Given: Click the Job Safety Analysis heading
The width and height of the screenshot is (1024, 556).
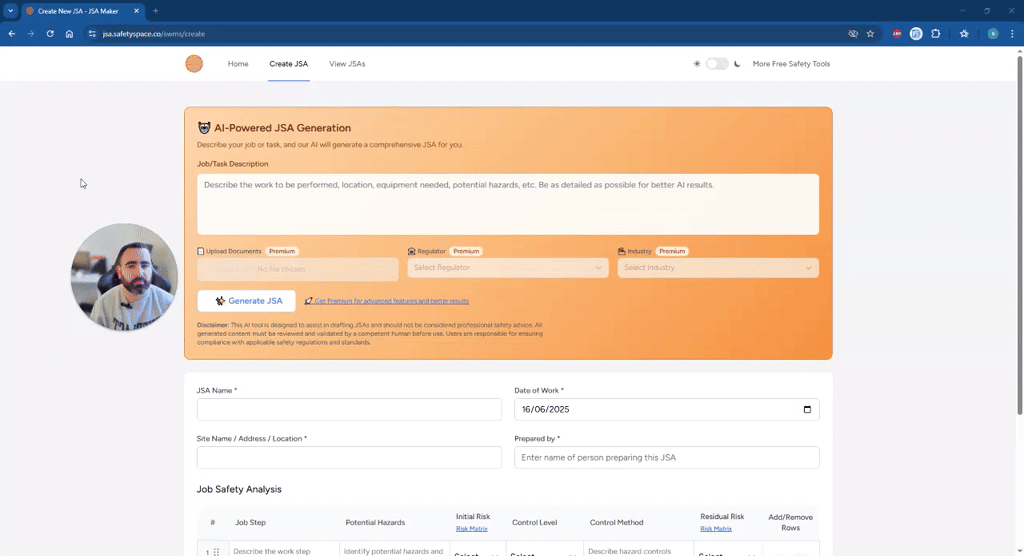Looking at the screenshot, I should tap(239, 489).
